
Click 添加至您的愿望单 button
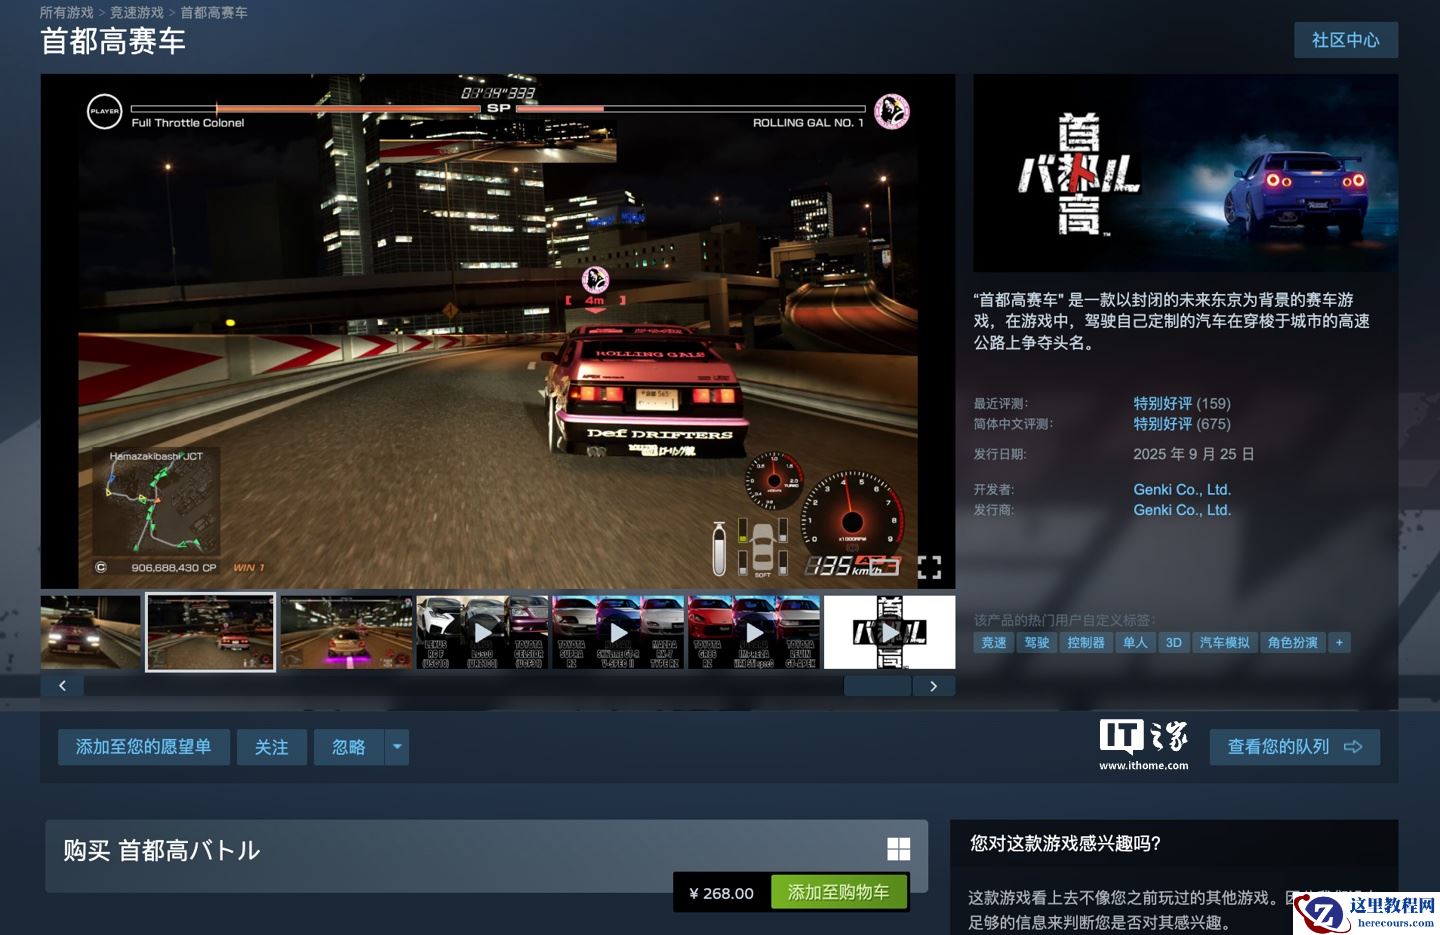point(144,747)
